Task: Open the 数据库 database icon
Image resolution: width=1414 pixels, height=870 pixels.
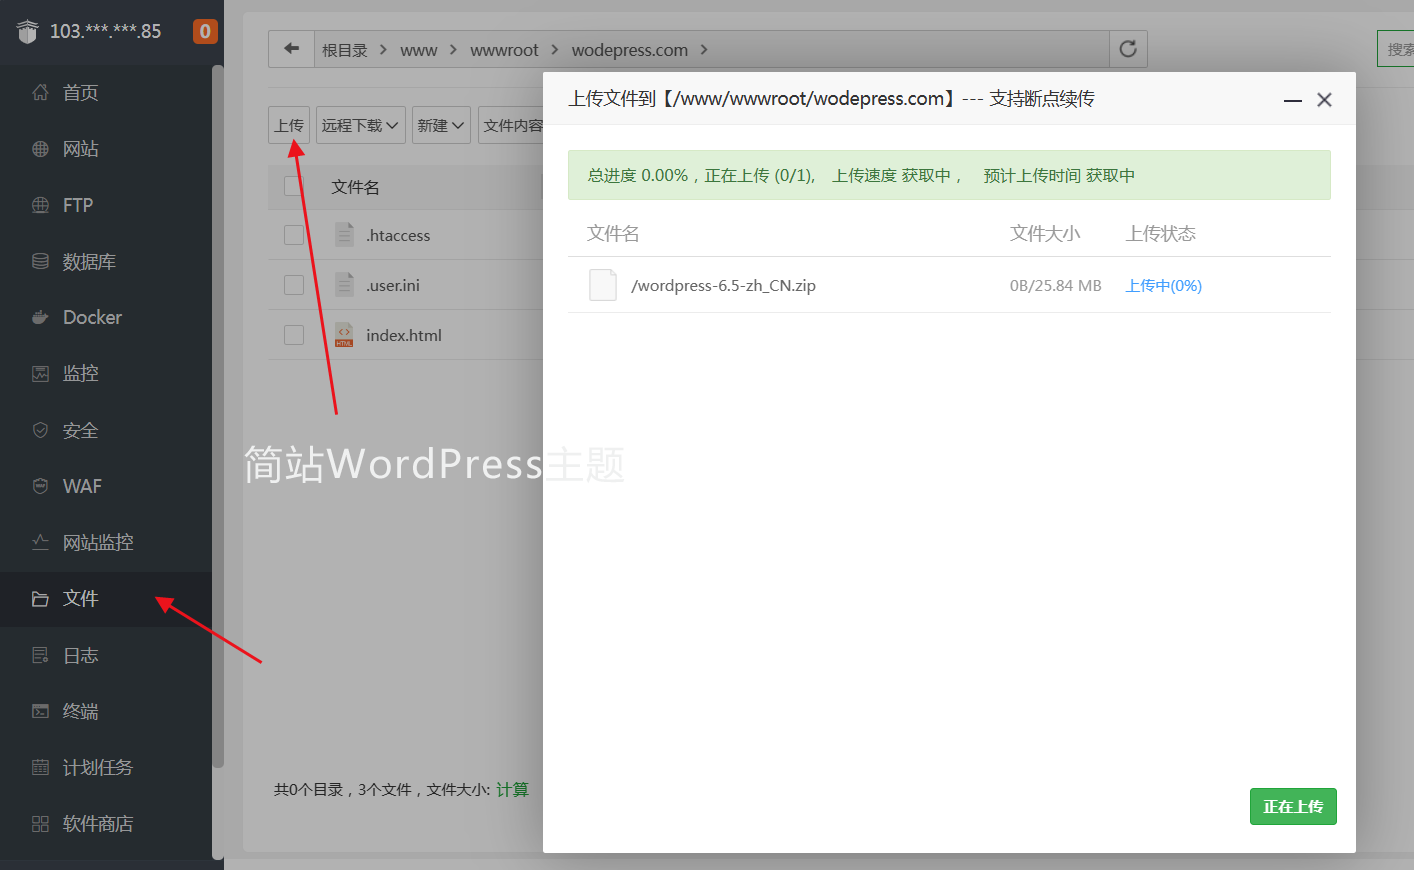Action: [40, 261]
